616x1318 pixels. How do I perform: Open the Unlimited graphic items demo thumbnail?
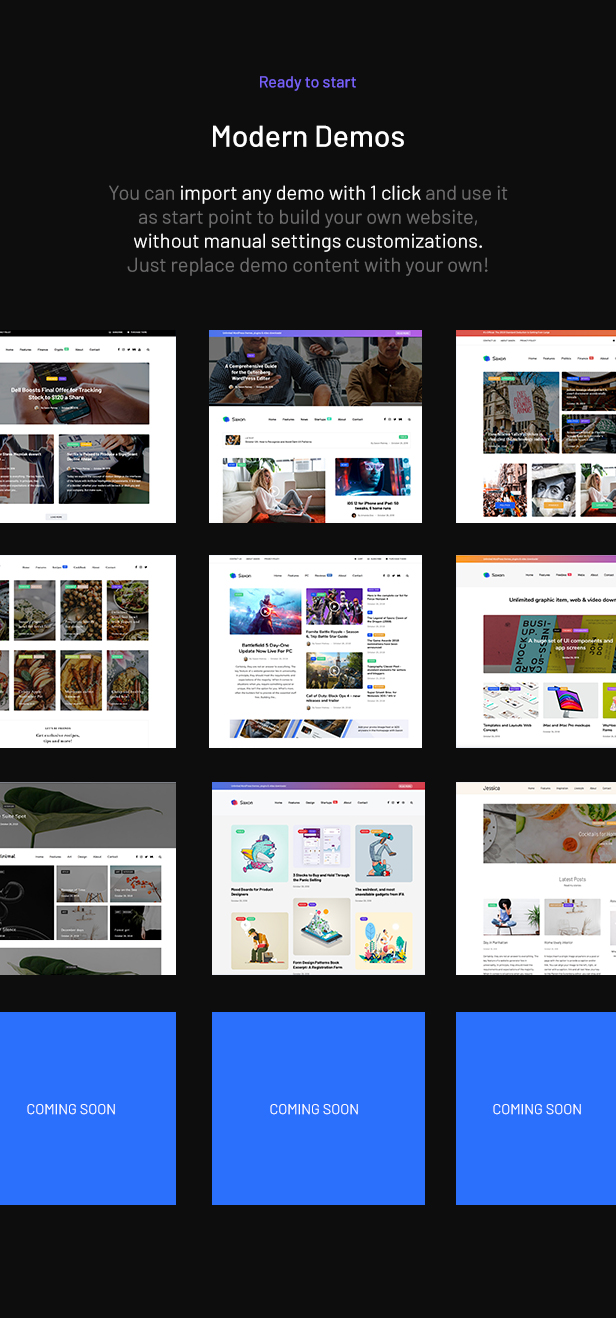coord(536,651)
